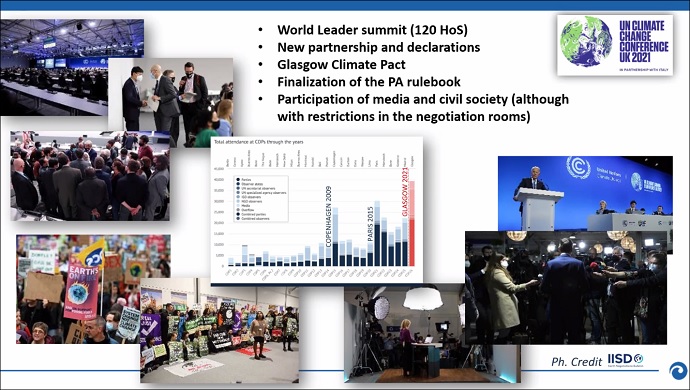Click the red Glasgow attendance bar in the chart

[412, 223]
